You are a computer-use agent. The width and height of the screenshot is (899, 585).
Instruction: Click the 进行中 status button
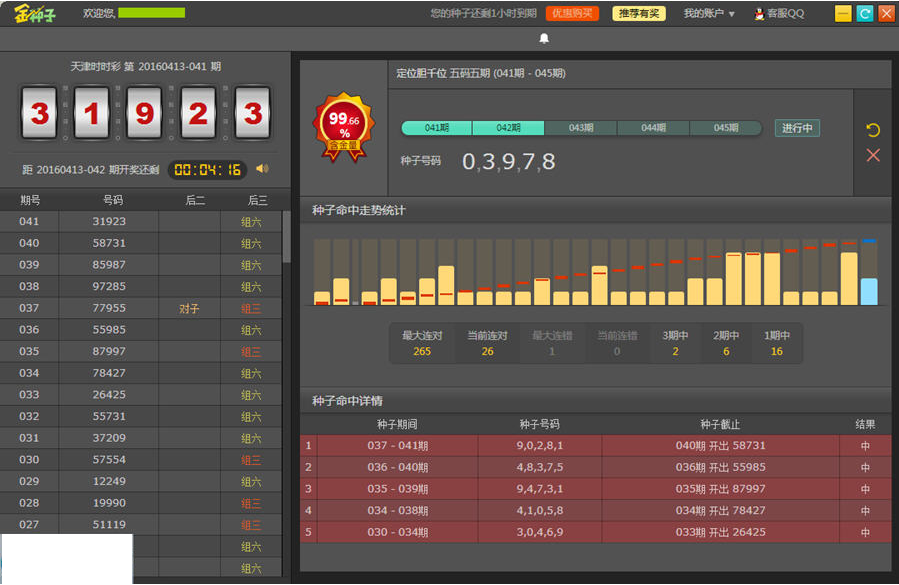(797, 128)
